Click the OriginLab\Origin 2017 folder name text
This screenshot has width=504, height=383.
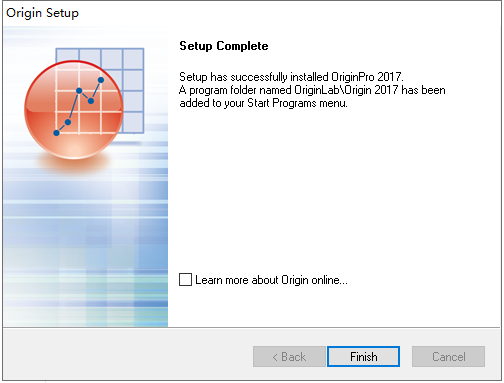[x=346, y=90]
